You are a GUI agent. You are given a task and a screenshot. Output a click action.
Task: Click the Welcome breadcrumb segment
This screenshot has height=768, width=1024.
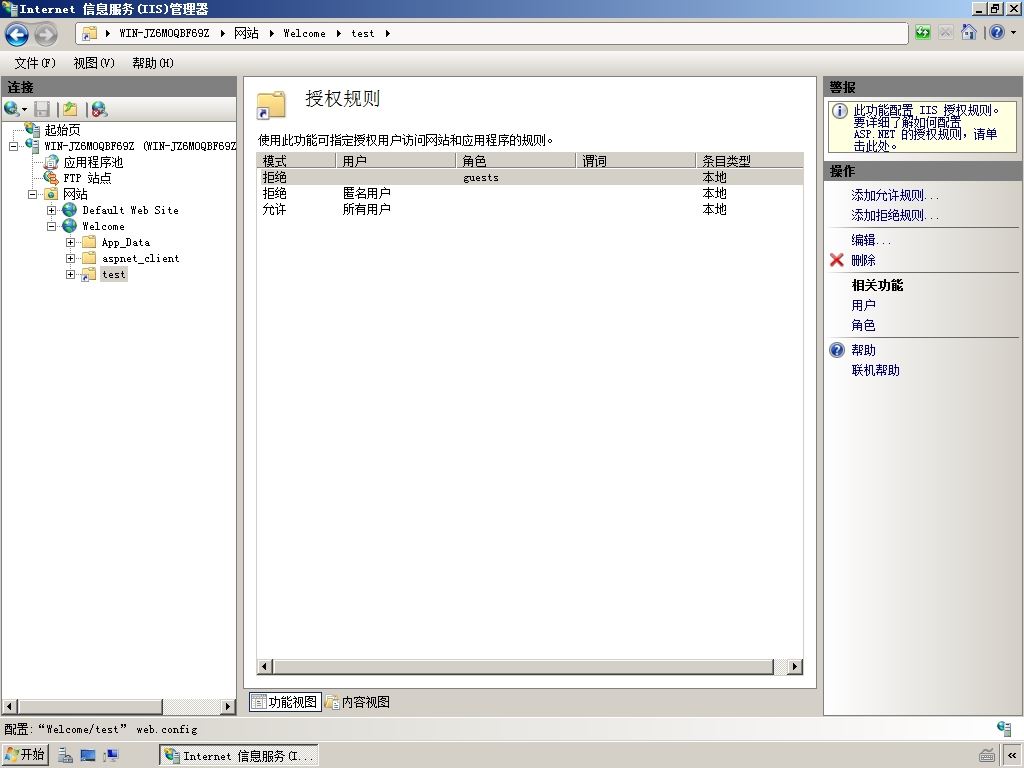[x=304, y=33]
